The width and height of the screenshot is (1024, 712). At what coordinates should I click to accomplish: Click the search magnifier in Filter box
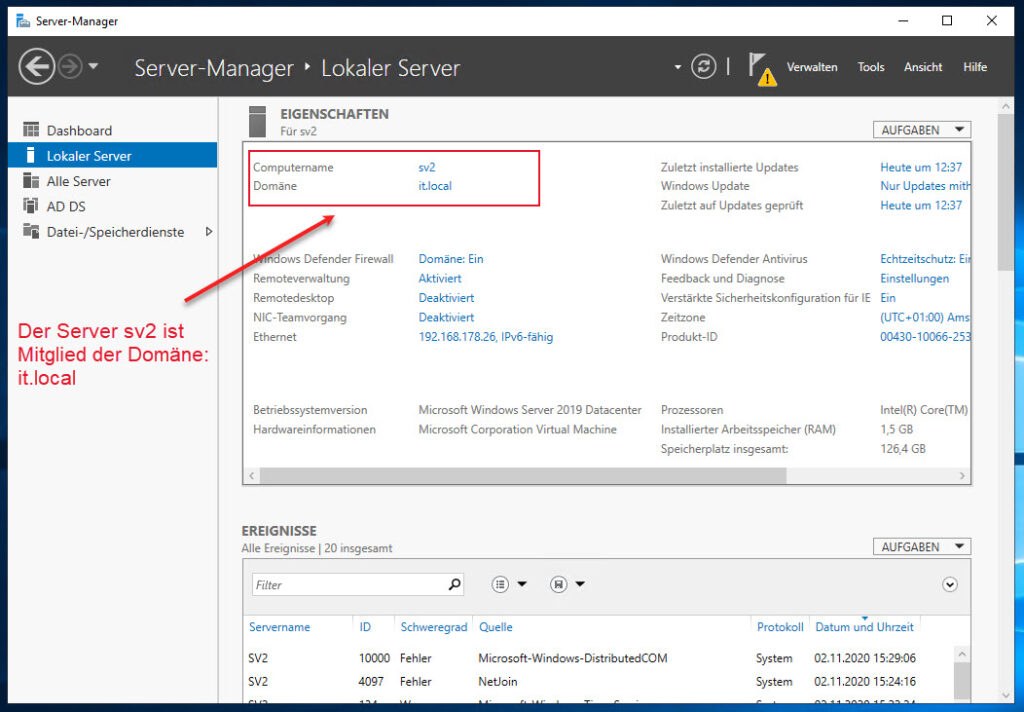[x=455, y=584]
